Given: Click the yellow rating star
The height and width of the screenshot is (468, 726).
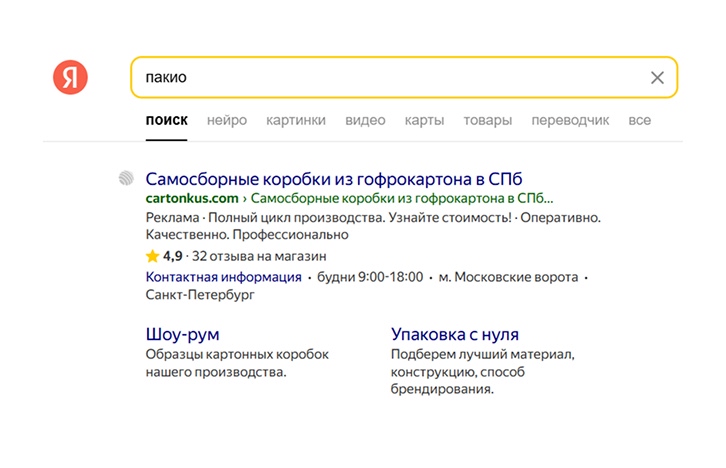Looking at the screenshot, I should (152, 256).
